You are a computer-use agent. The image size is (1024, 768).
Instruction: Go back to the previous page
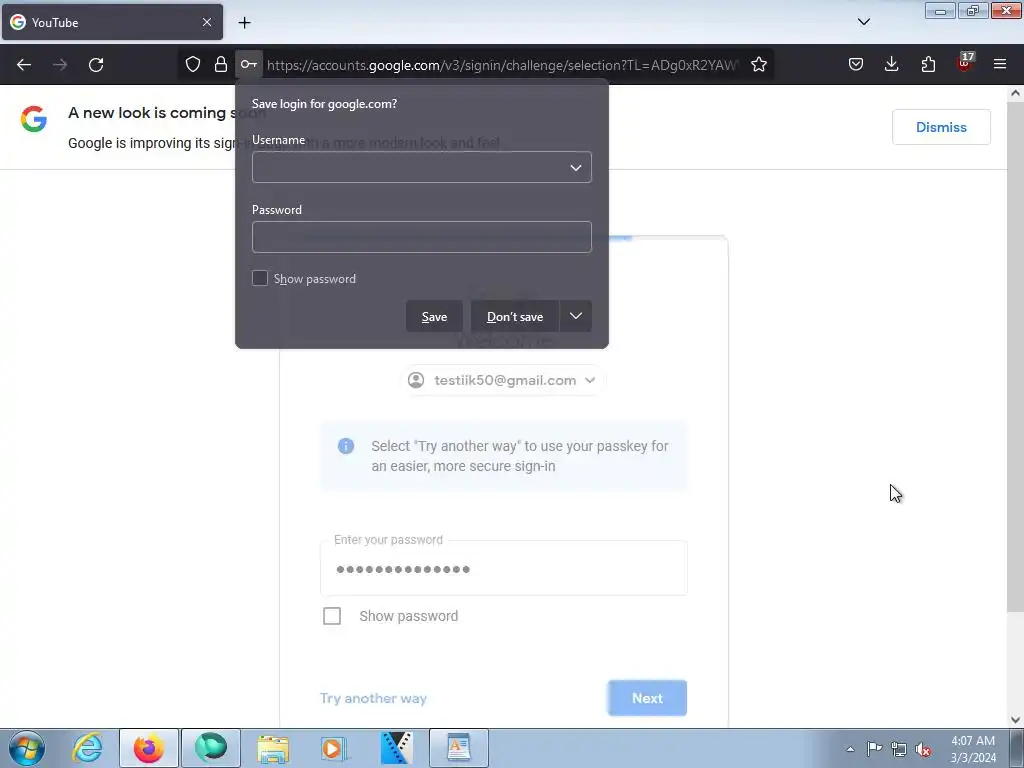(24, 65)
